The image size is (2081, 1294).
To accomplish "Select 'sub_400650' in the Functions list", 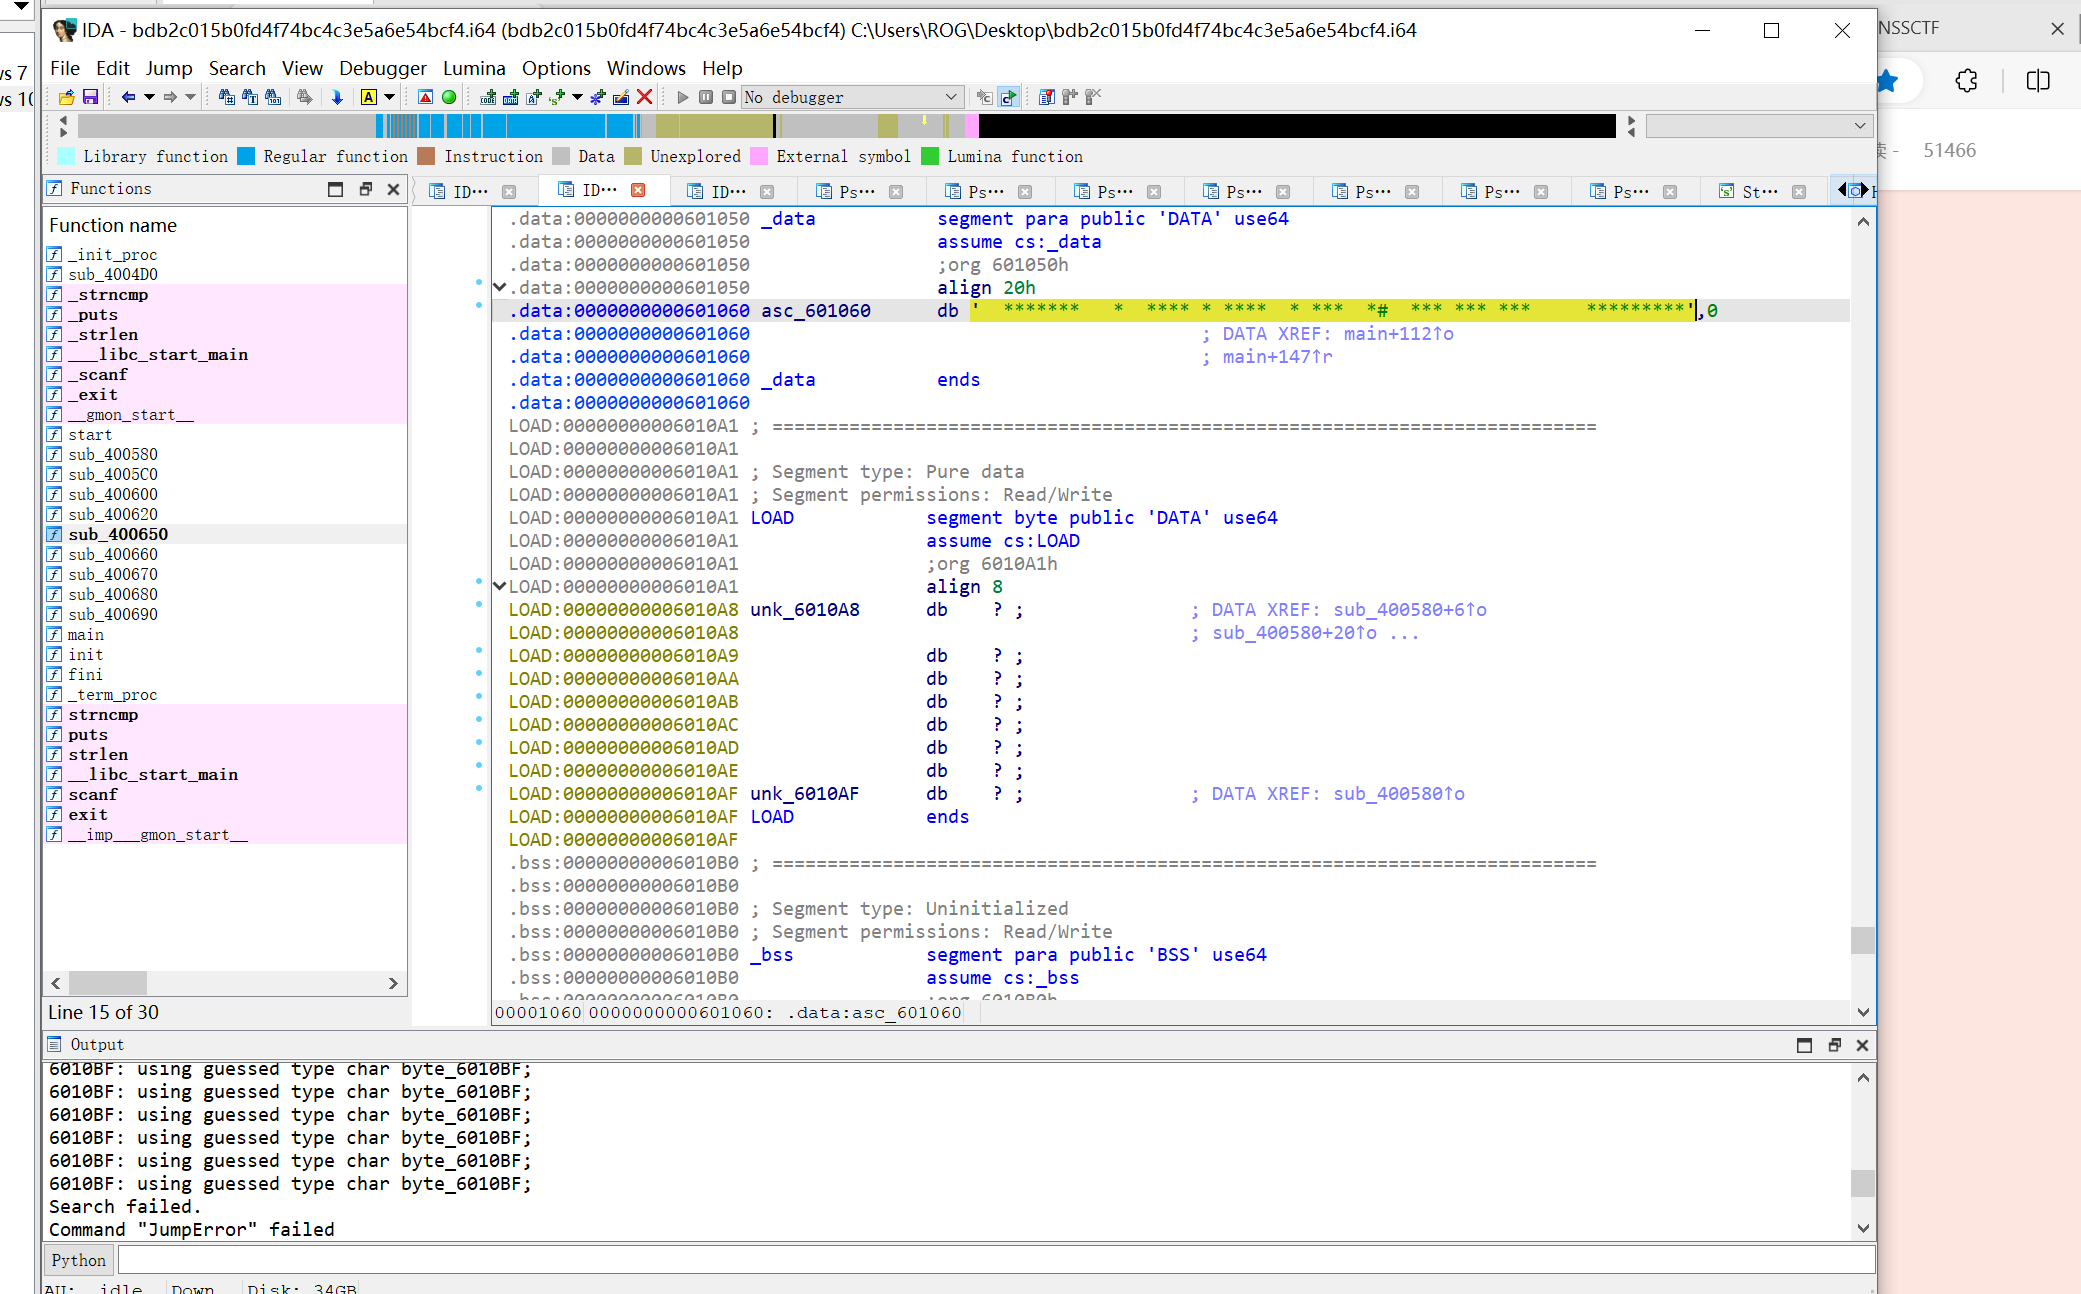I will point(118,534).
